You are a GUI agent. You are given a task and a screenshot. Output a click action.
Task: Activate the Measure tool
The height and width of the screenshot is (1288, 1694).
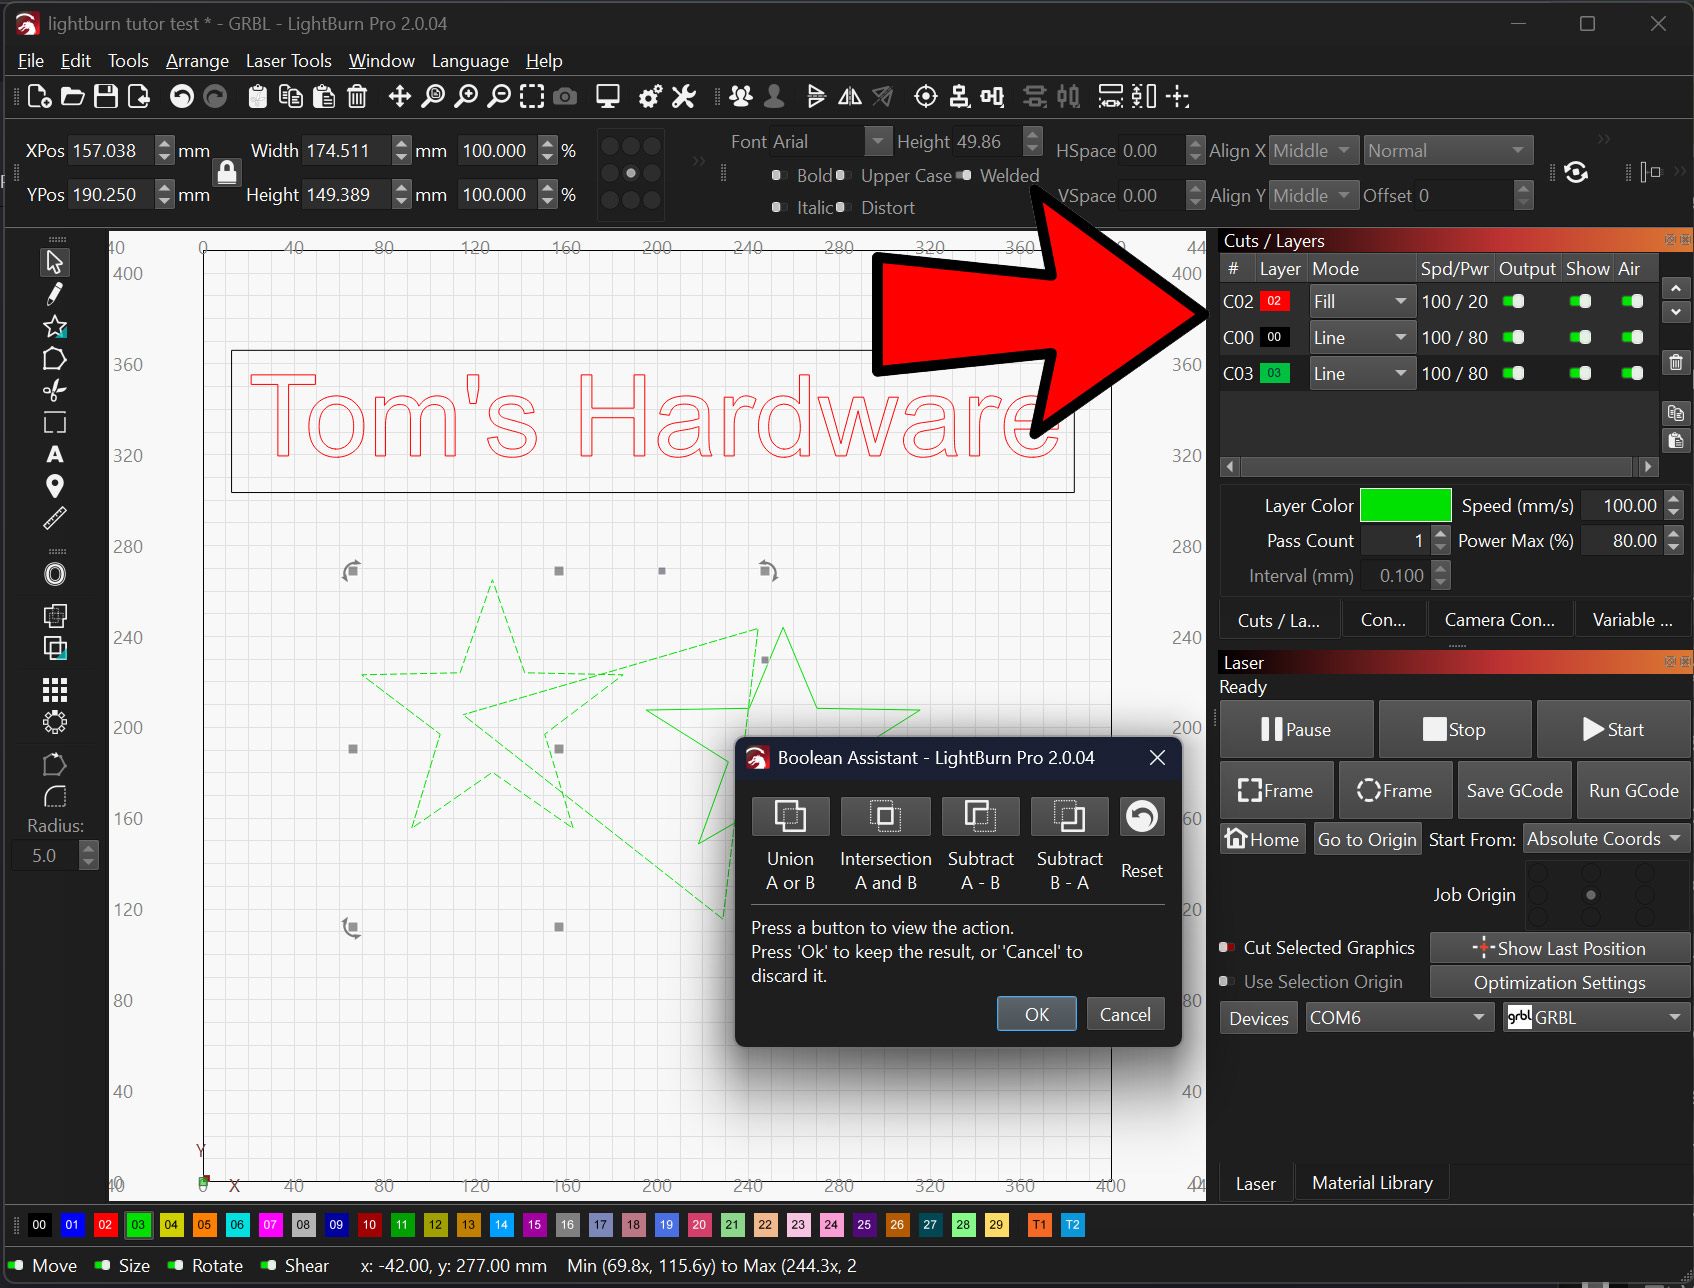coord(55,517)
